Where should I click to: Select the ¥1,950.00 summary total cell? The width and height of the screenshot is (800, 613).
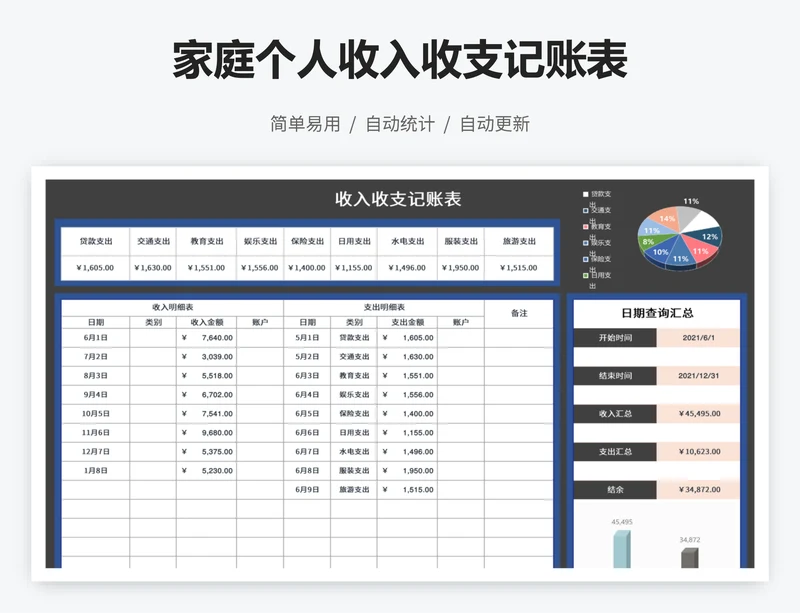pyautogui.click(x=461, y=267)
